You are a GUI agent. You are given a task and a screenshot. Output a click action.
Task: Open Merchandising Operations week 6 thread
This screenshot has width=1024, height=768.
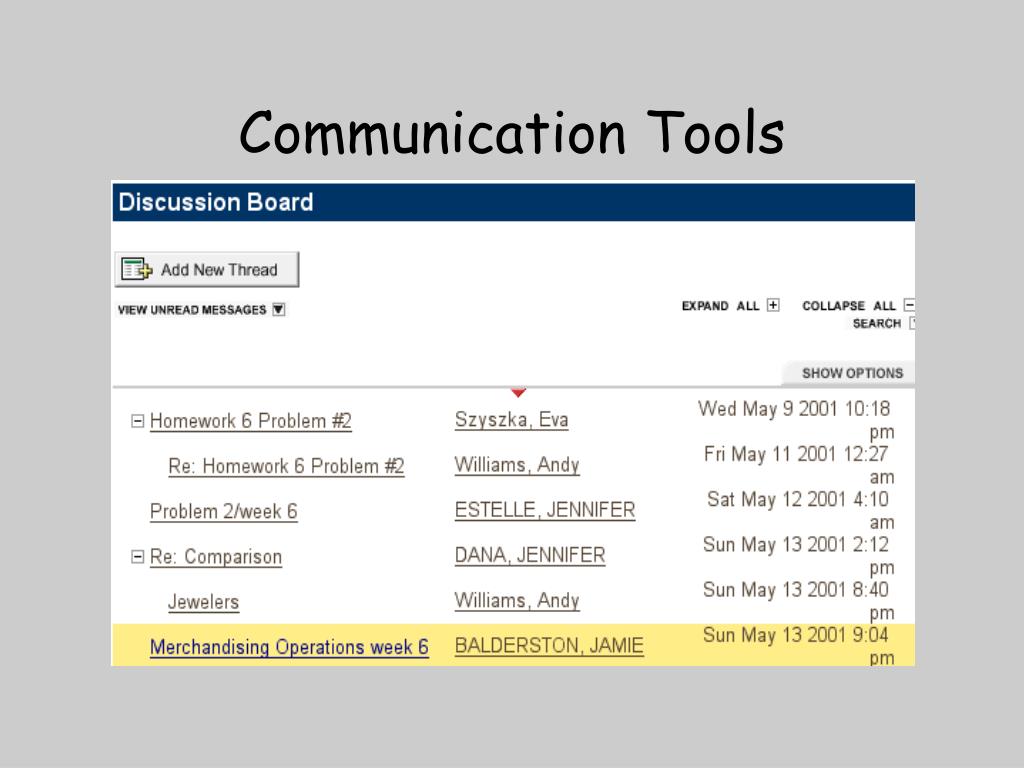coord(289,647)
